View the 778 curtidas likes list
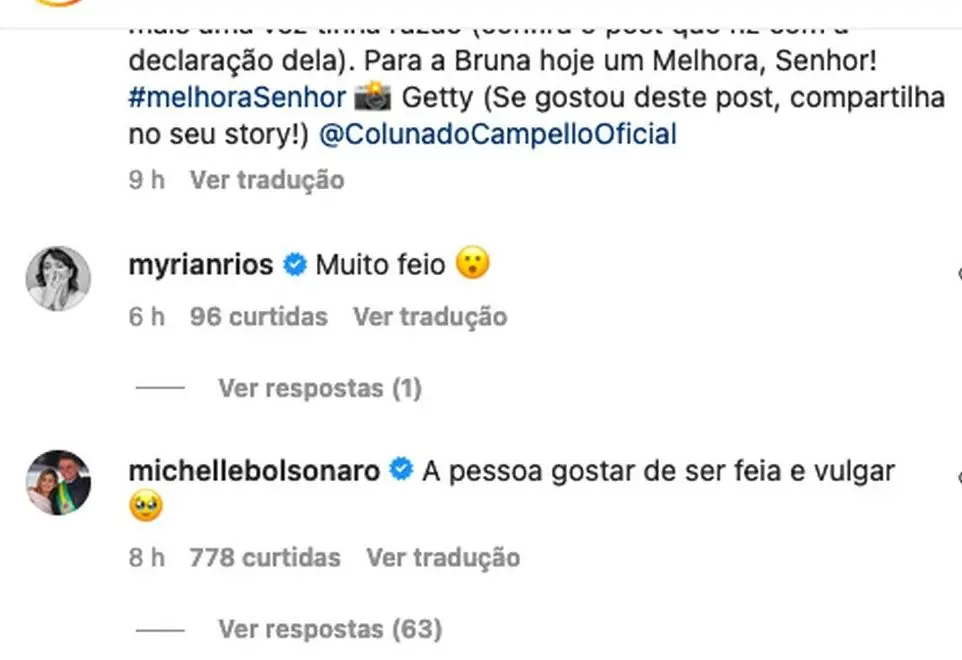The height and width of the screenshot is (660, 962). (x=264, y=557)
